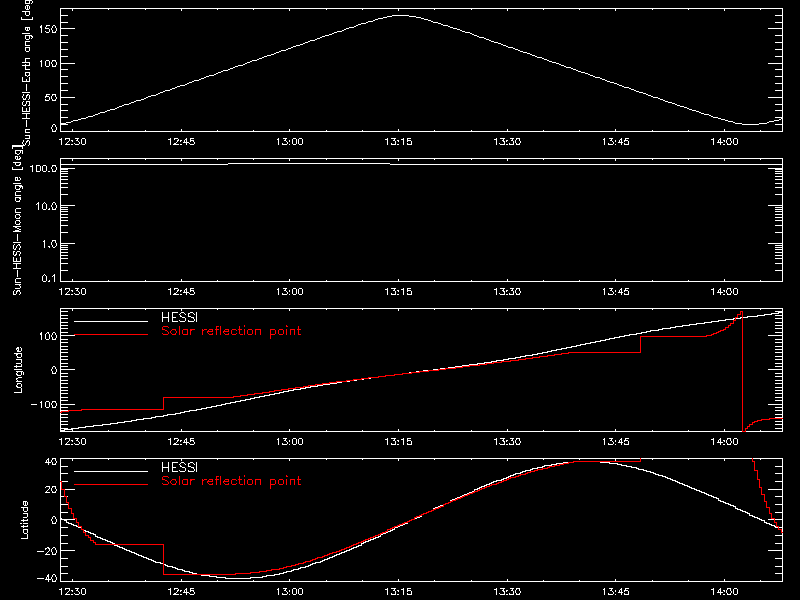Viewport: 800px width, 600px height.
Task: Click '-100' tick on the Longitude axis
Action: click(x=44, y=404)
